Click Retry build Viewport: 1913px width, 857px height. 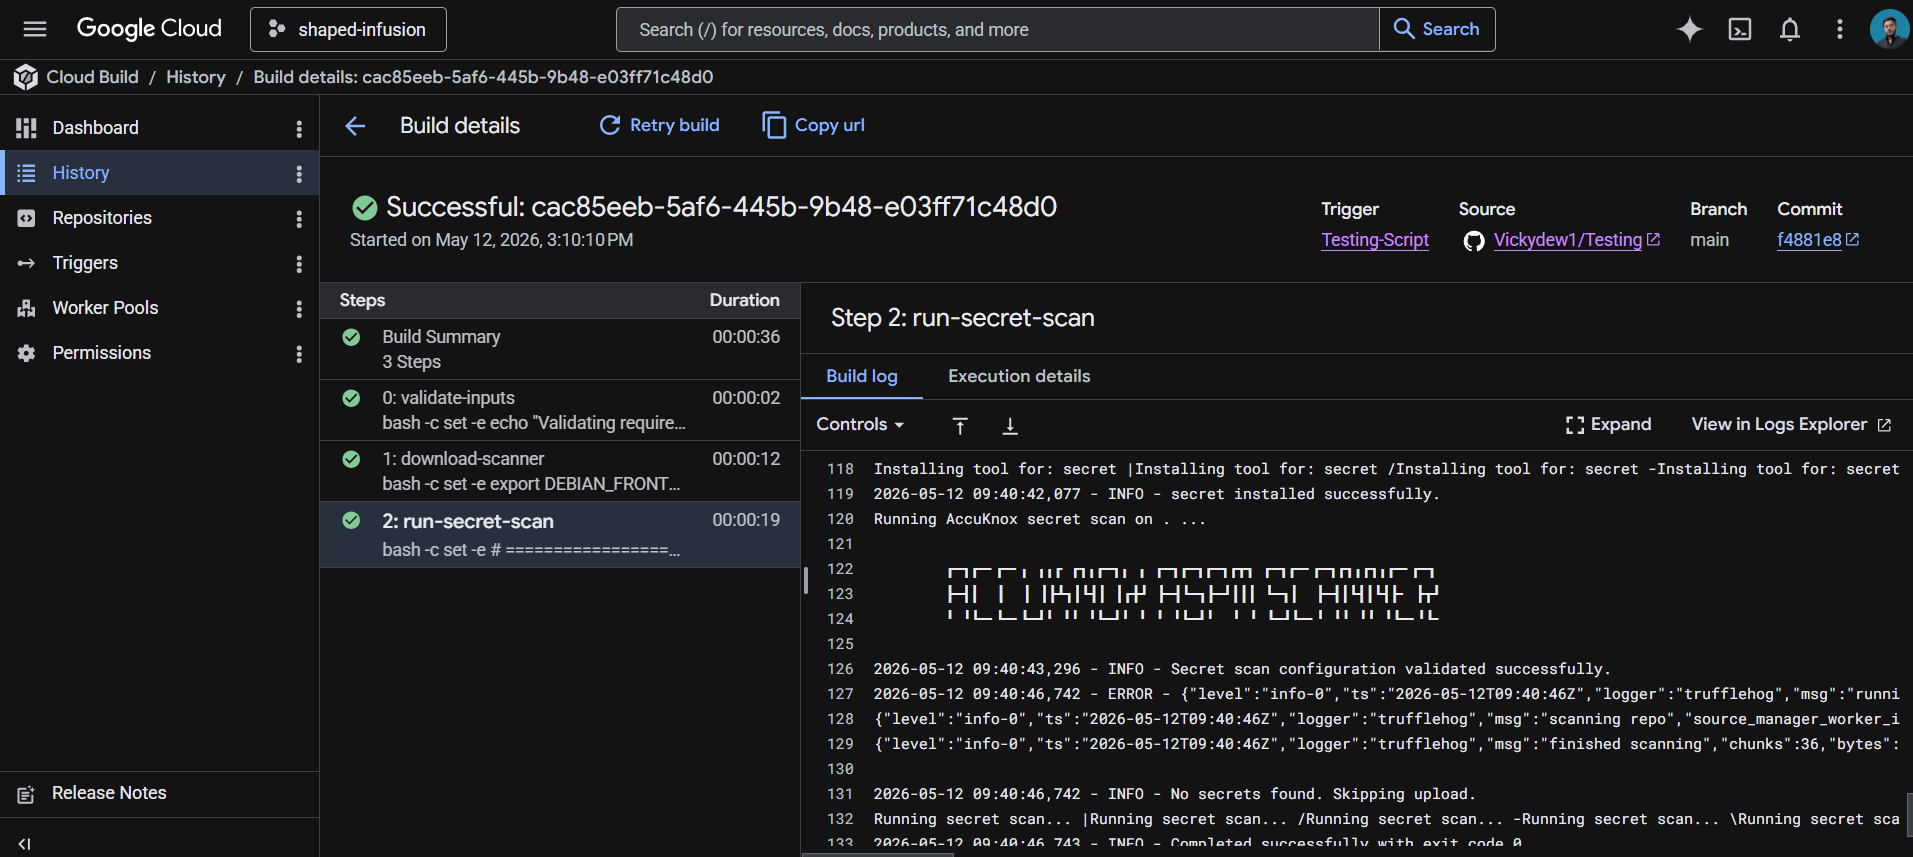click(x=659, y=125)
